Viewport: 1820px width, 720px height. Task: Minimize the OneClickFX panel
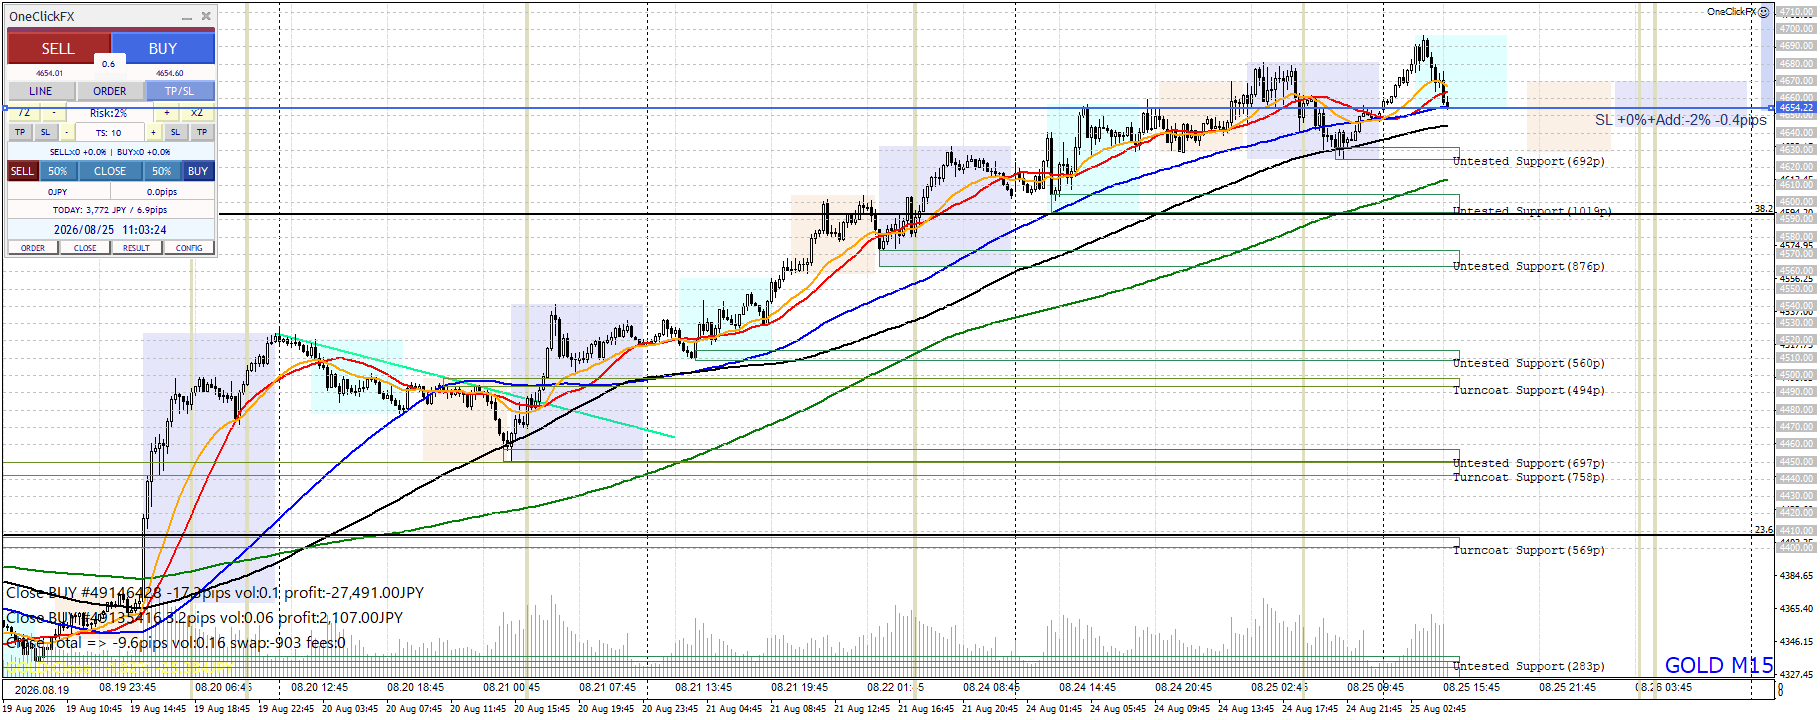click(187, 17)
